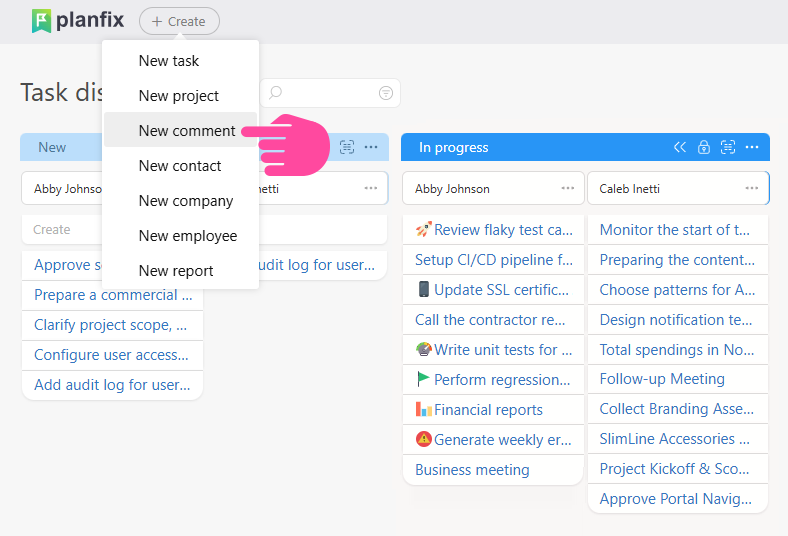Click the magnifier icon in search field
The image size is (788, 536).
(276, 93)
